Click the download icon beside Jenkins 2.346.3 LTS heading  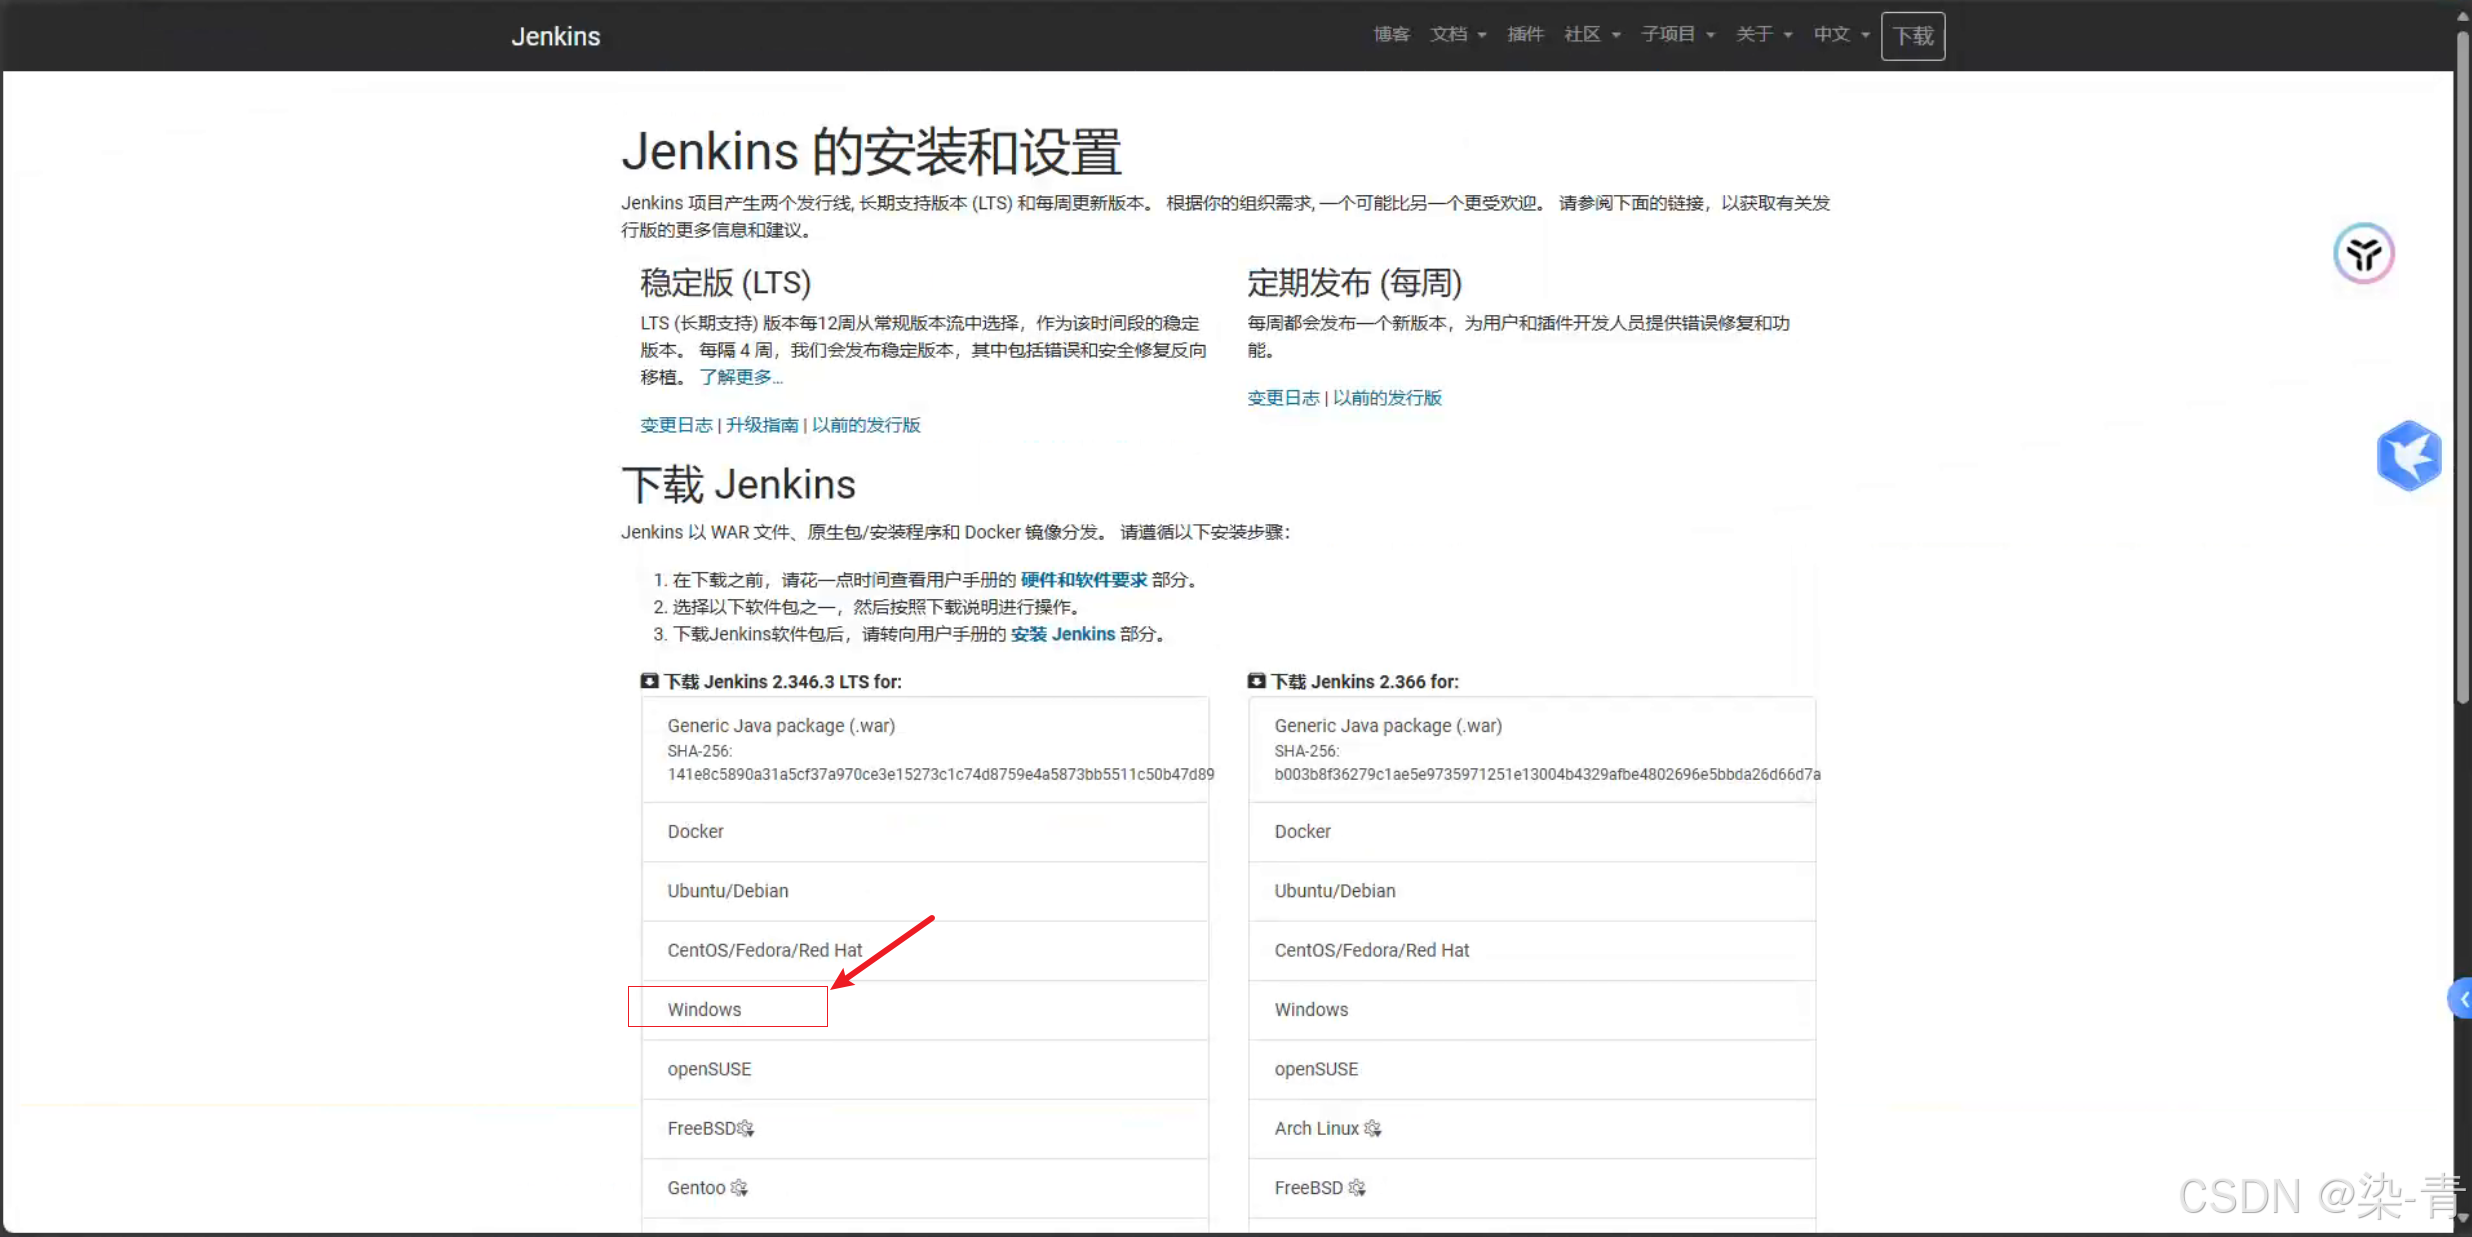click(650, 681)
